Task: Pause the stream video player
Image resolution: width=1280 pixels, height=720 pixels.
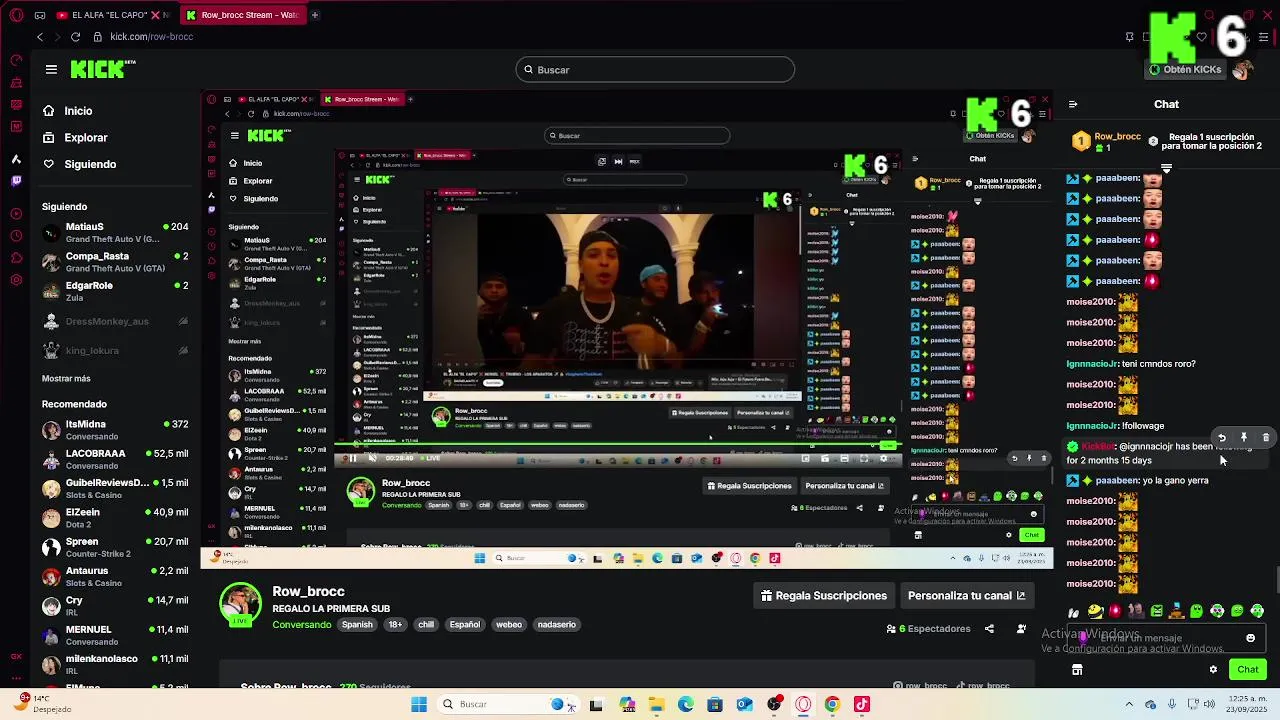Action: (x=352, y=459)
